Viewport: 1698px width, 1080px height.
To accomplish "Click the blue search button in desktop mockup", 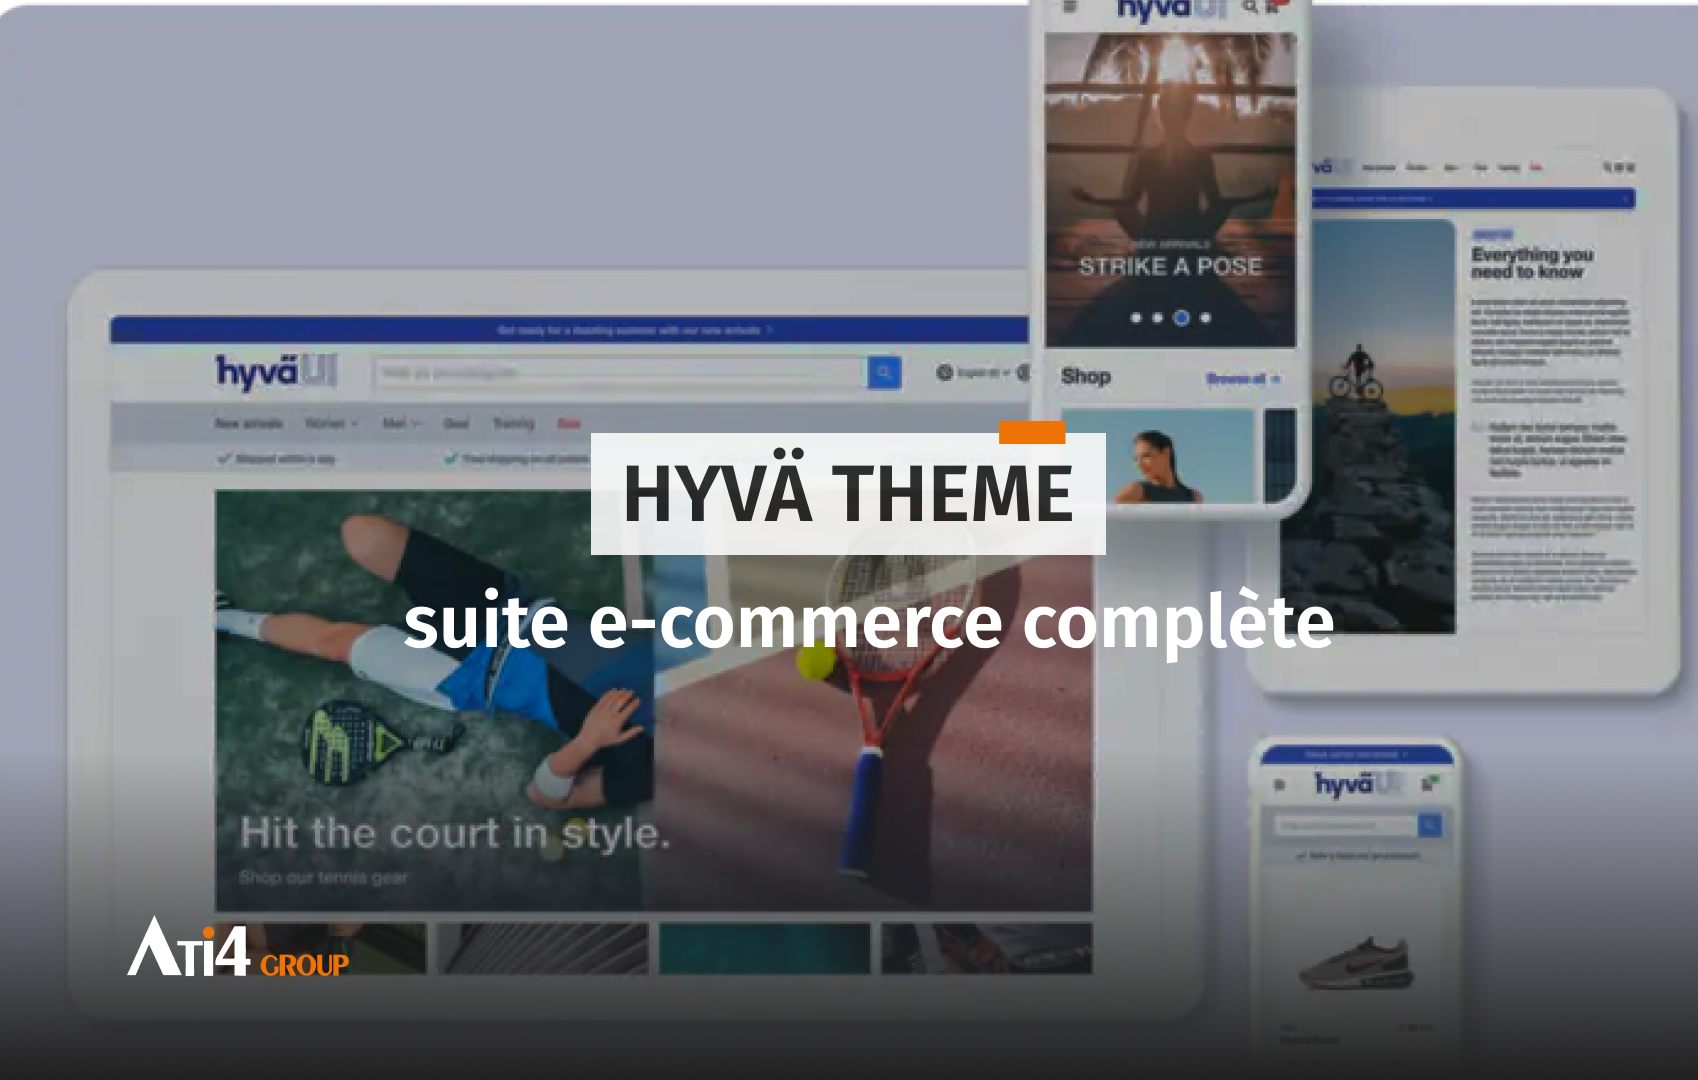I will [884, 373].
